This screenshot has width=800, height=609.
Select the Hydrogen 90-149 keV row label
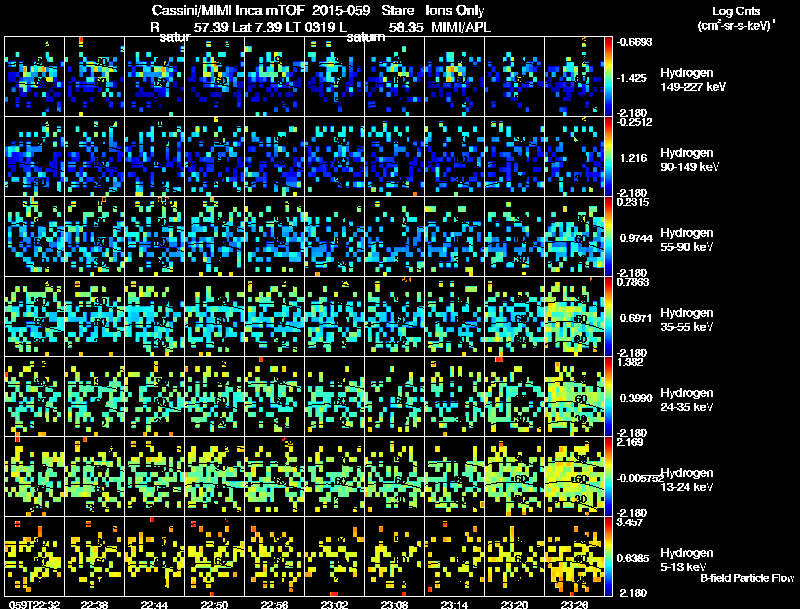coord(689,160)
